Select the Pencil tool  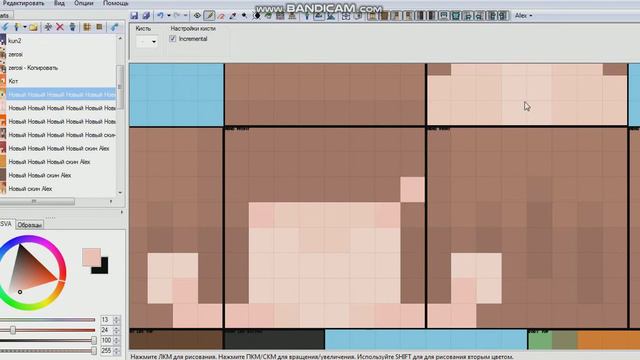tap(209, 16)
